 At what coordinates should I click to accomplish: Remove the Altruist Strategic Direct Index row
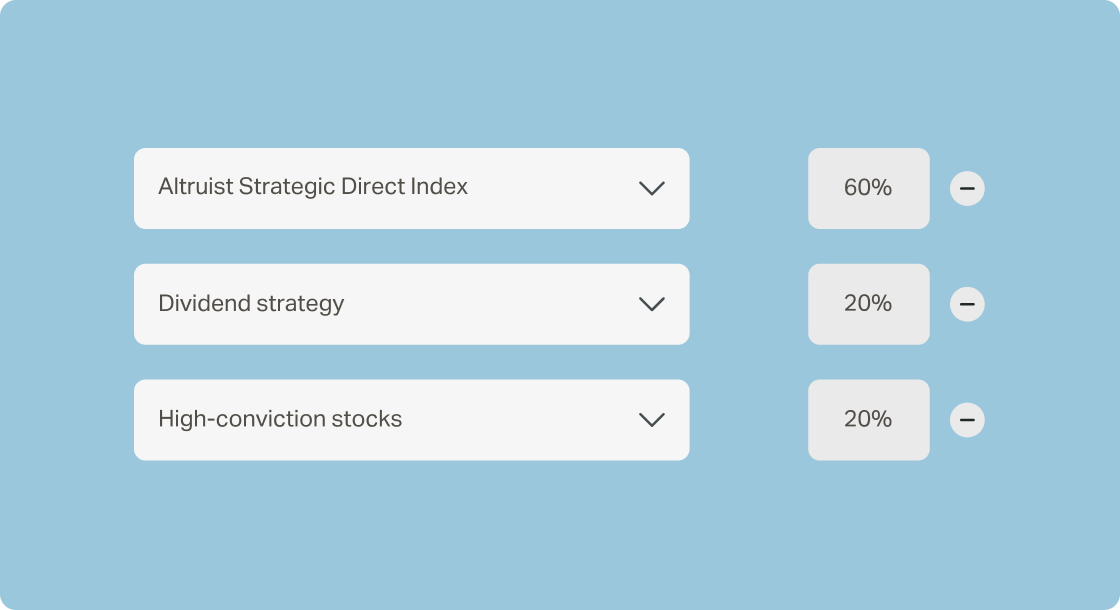tap(967, 189)
